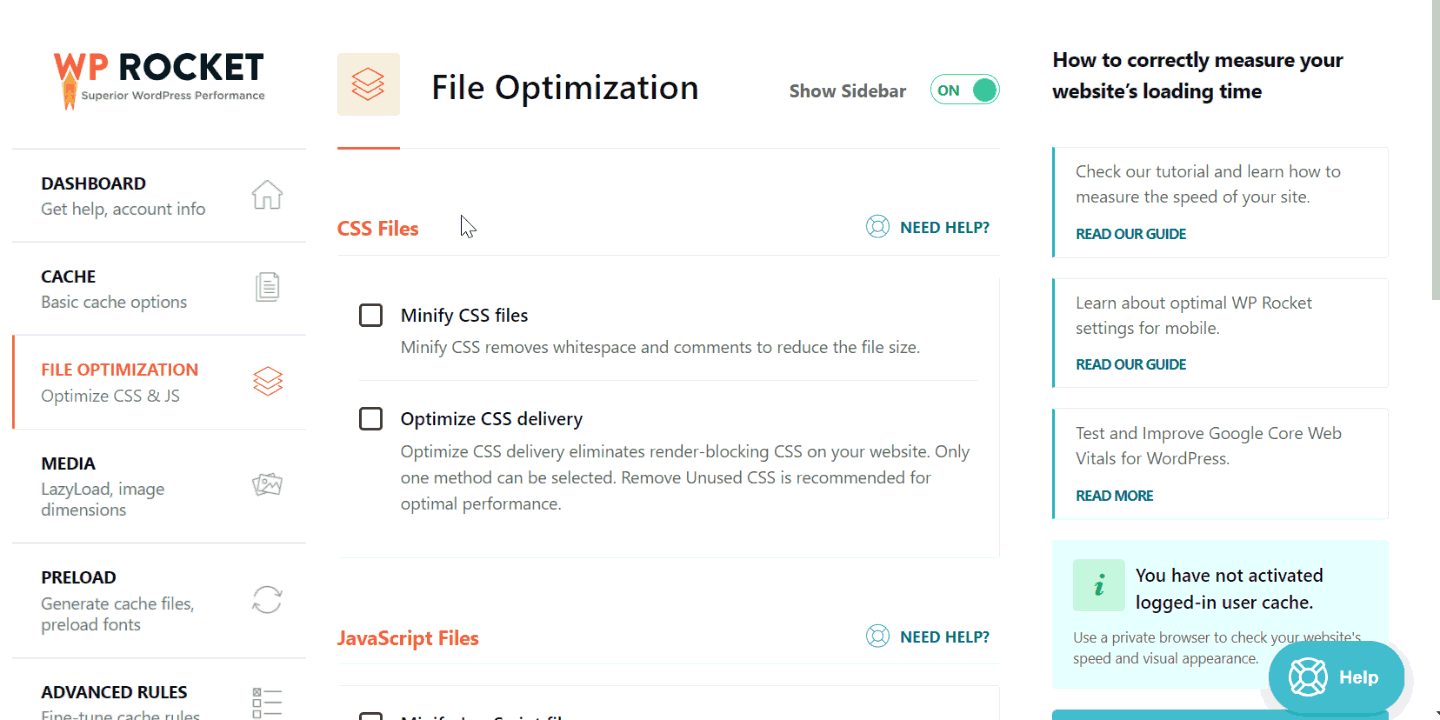Click Read More about Core Web Vitals
Image resolution: width=1440 pixels, height=720 pixels.
[x=1114, y=496]
